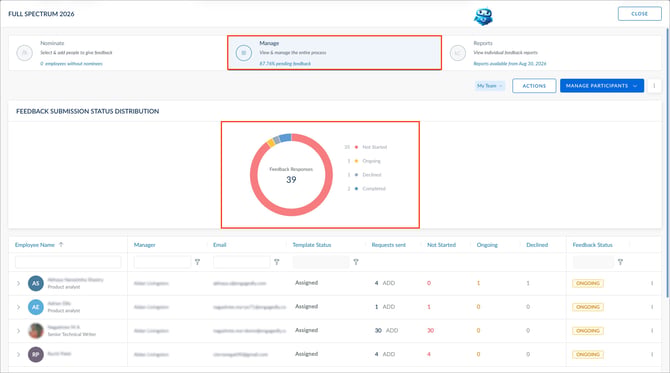Sort by Email column header
The height and width of the screenshot is (373, 670).
220,245
